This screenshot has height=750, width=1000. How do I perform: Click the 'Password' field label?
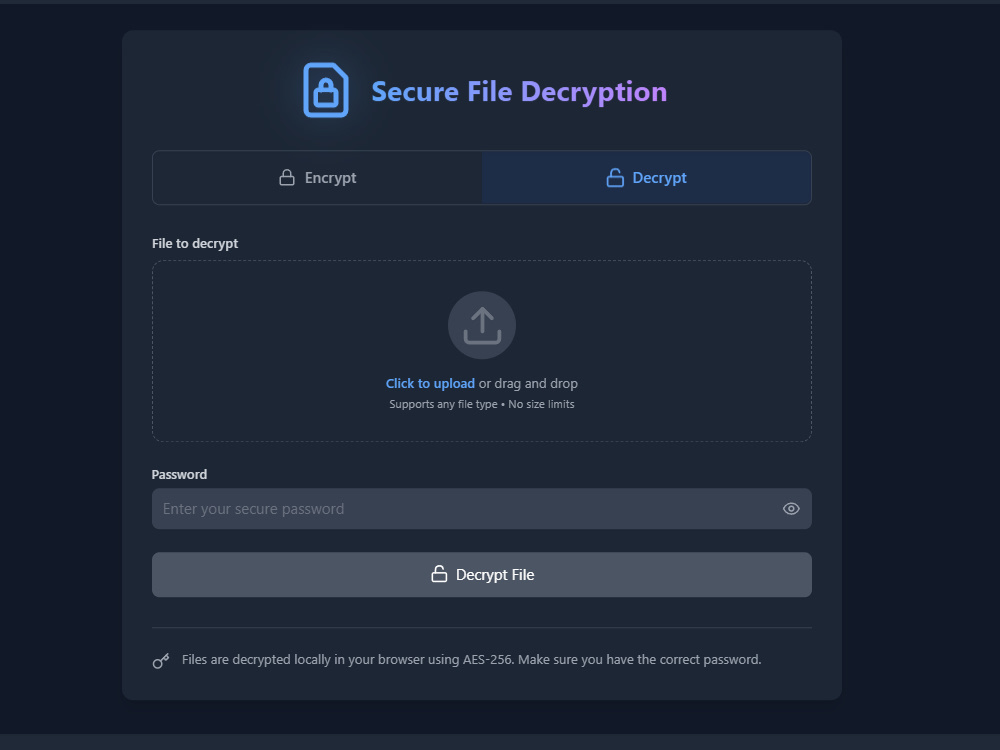coord(179,474)
